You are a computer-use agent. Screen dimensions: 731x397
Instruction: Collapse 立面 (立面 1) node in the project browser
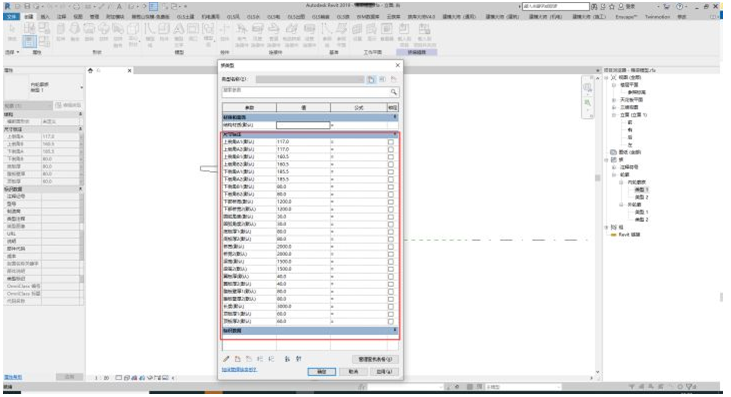point(614,115)
